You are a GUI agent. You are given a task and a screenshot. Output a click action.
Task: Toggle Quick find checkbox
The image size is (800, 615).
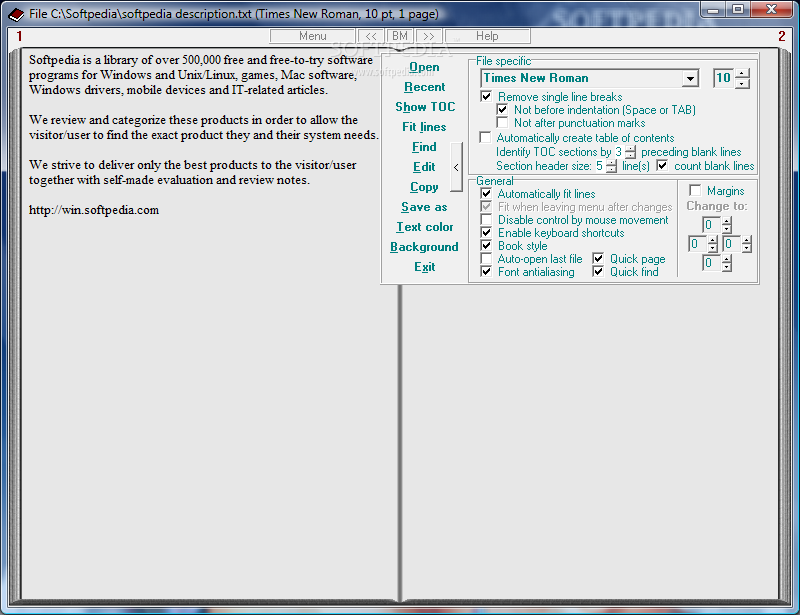coord(598,272)
